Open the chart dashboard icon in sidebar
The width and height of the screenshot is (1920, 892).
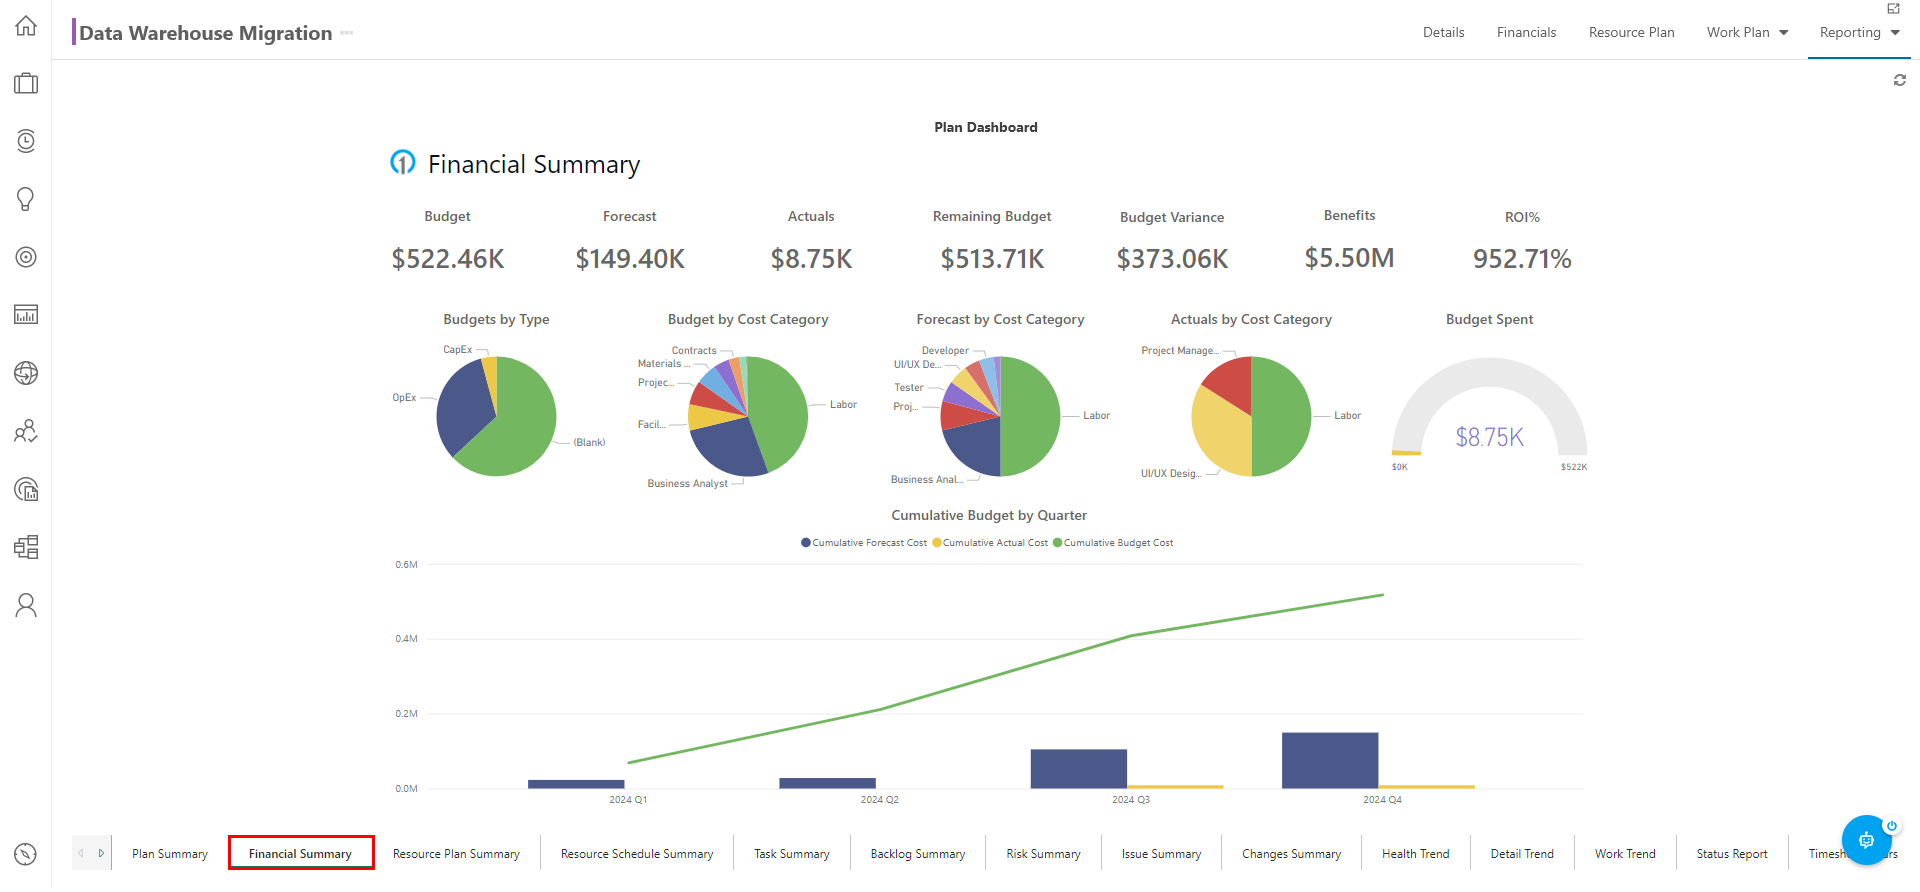pyautogui.click(x=26, y=315)
